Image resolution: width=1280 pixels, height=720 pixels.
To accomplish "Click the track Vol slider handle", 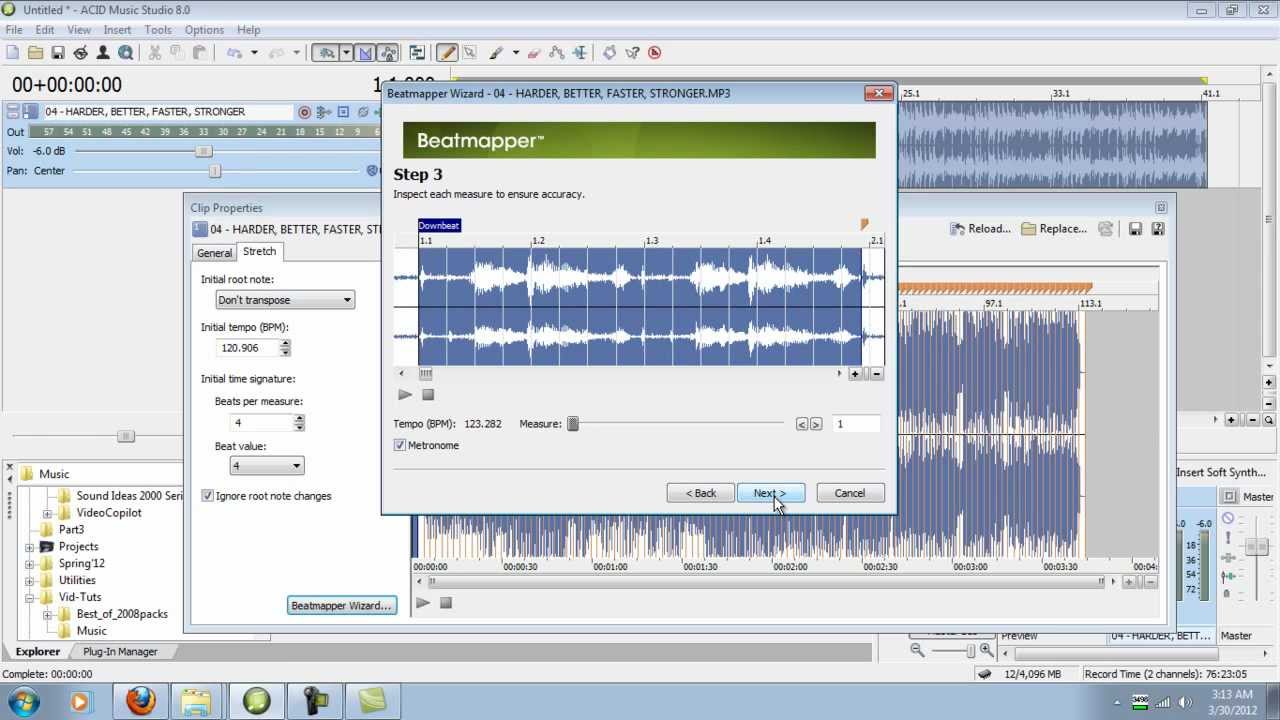I will (x=203, y=151).
